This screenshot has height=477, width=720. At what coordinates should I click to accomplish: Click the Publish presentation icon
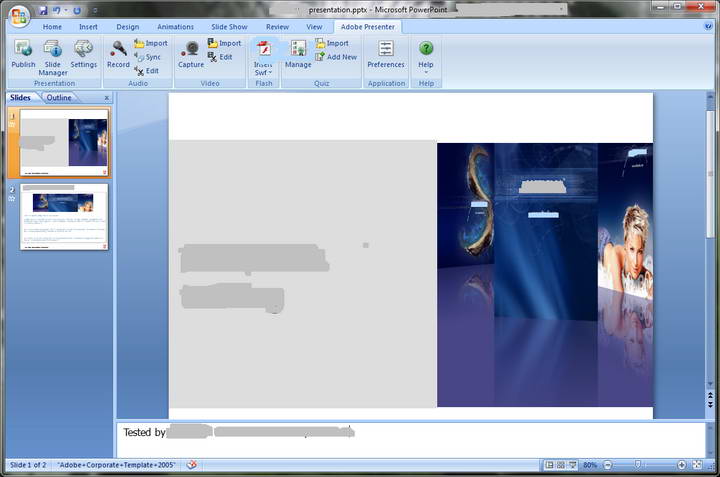click(23, 50)
